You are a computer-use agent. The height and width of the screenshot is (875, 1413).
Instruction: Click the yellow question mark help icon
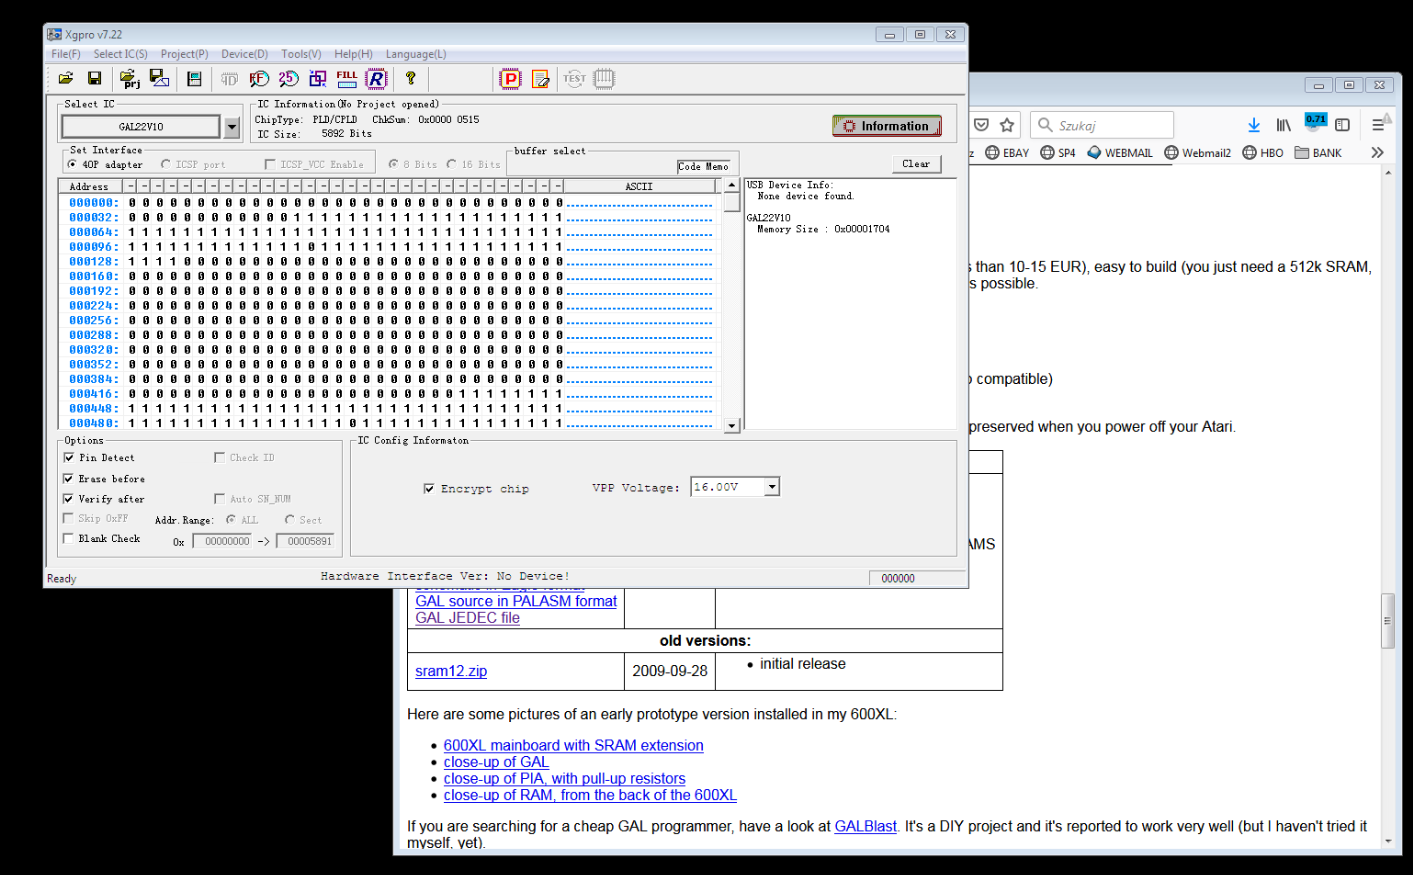(x=410, y=78)
